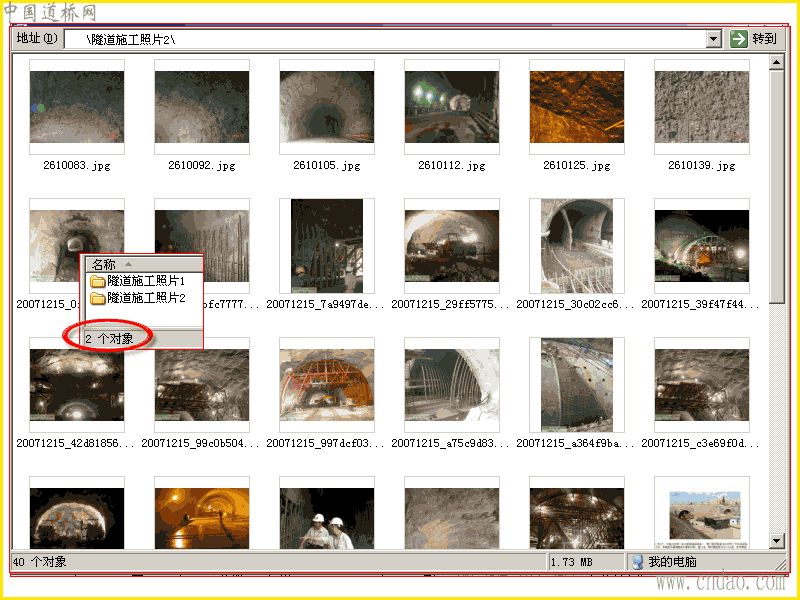The image size is (800, 600).
Task: Expand the address bar dropdown arrow
Action: (x=714, y=39)
